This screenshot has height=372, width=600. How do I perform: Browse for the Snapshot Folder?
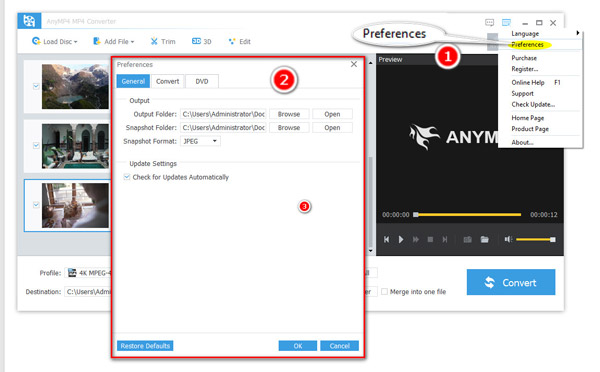coord(289,127)
